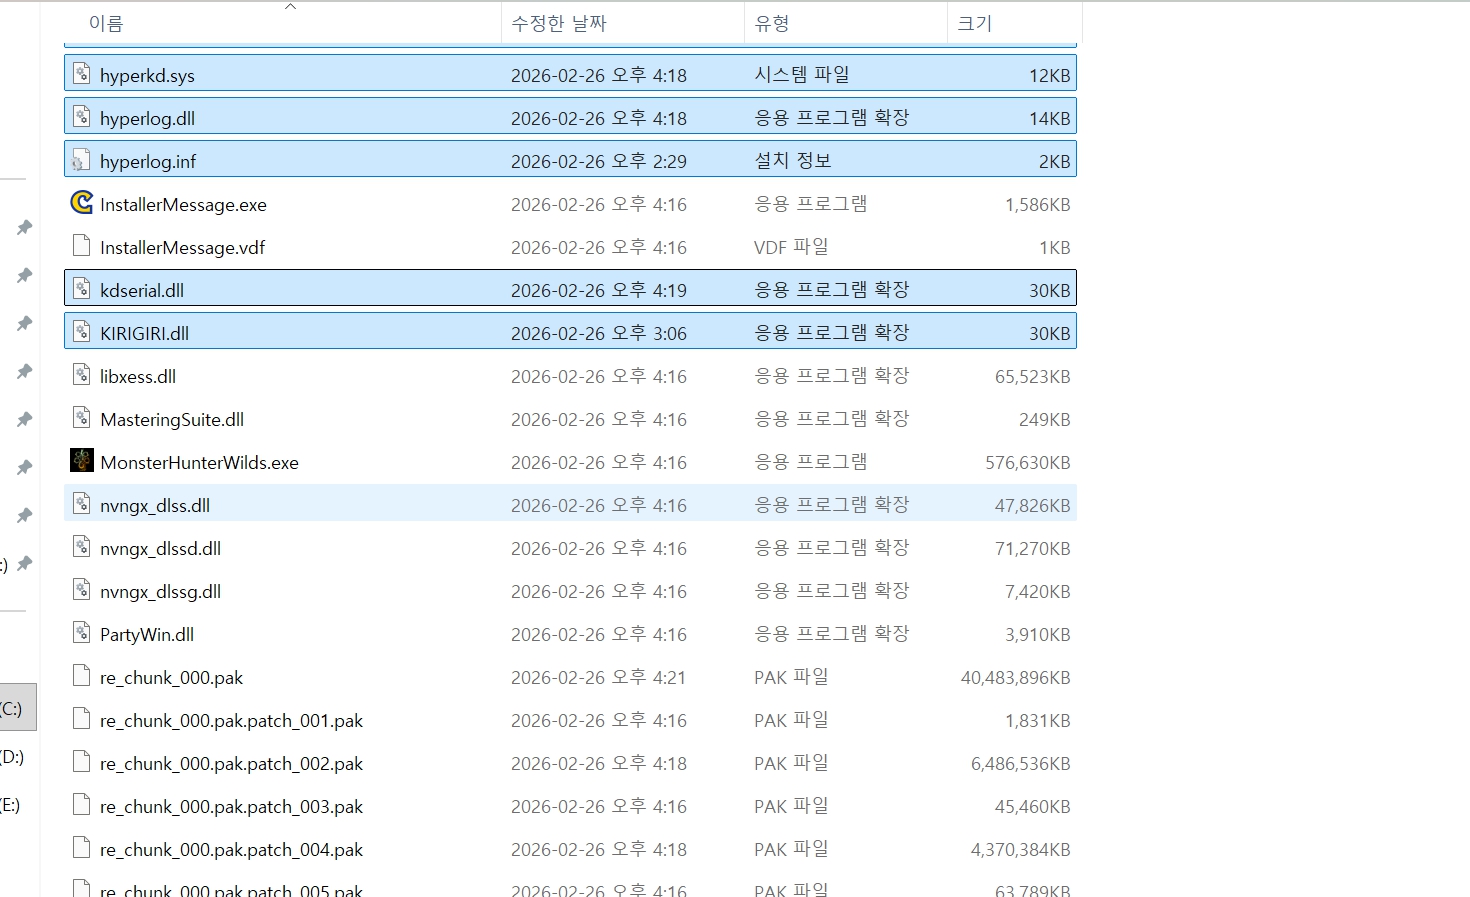This screenshot has height=897, width=1470.
Task: Select re_chunk_000.pak.patch_002.pak file
Action: pyautogui.click(x=231, y=764)
